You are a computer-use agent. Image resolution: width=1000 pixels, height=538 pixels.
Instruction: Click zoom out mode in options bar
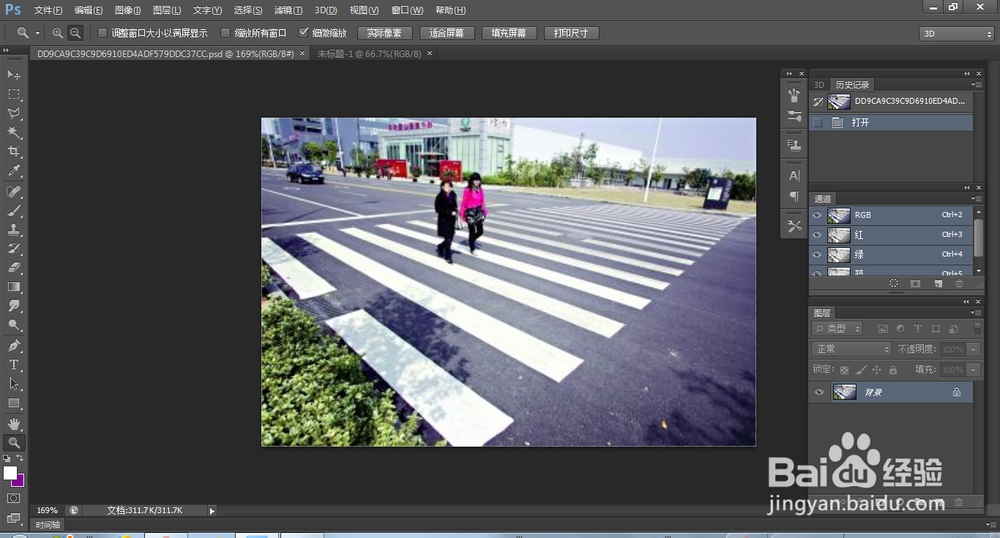point(75,33)
